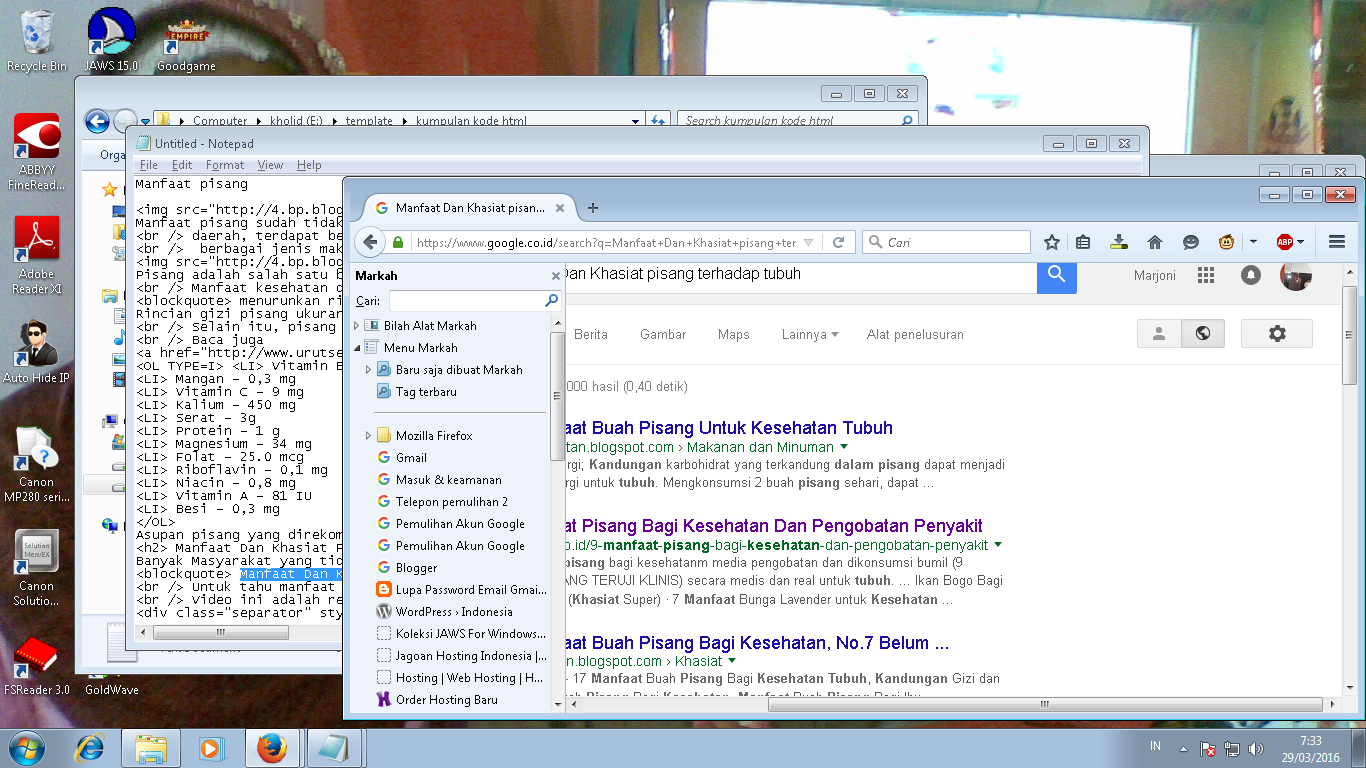
Task: Open ABBYY FineReader desktop shortcut
Action: coord(37,151)
